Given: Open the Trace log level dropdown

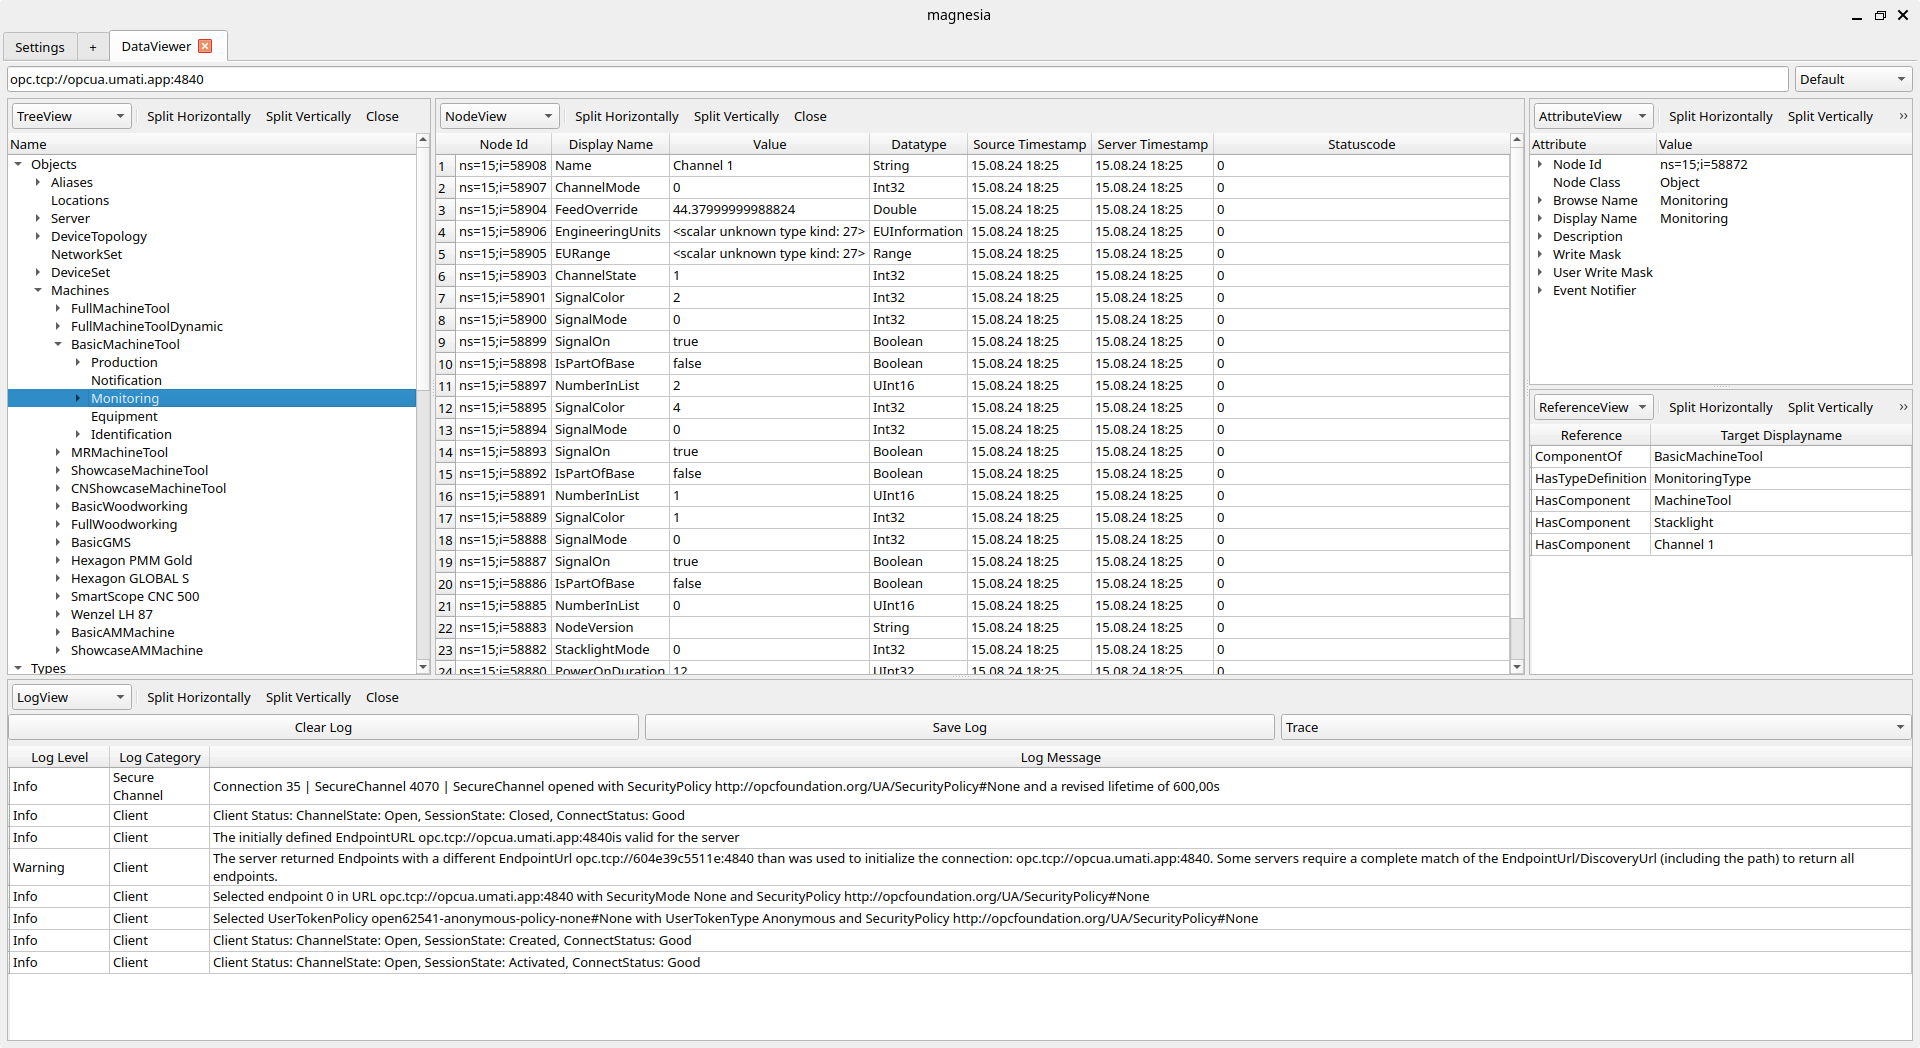Looking at the screenshot, I should coord(1595,727).
